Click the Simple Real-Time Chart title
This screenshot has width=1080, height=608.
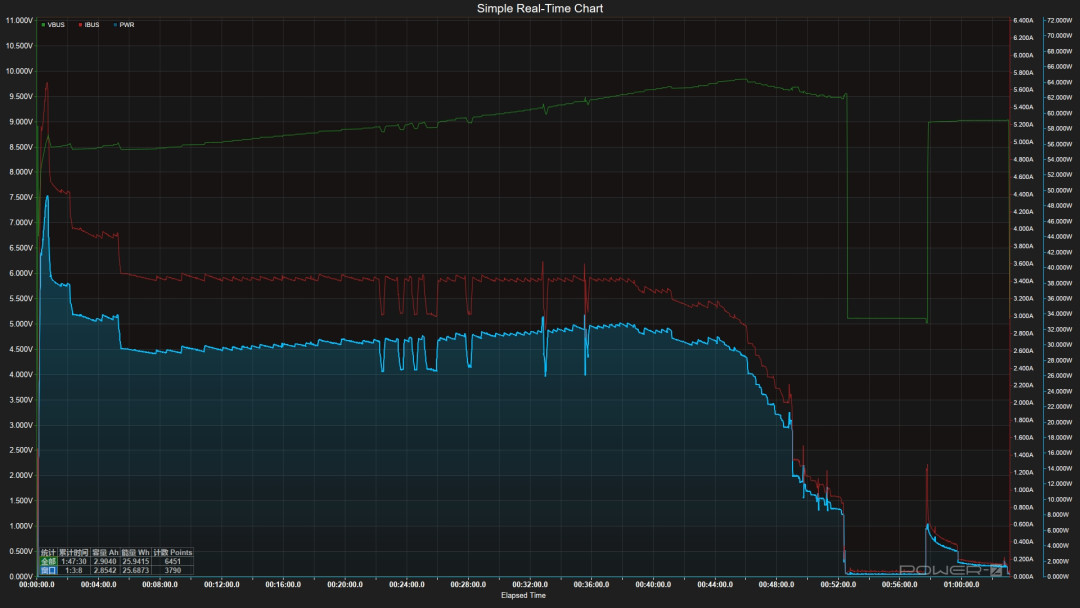(540, 8)
